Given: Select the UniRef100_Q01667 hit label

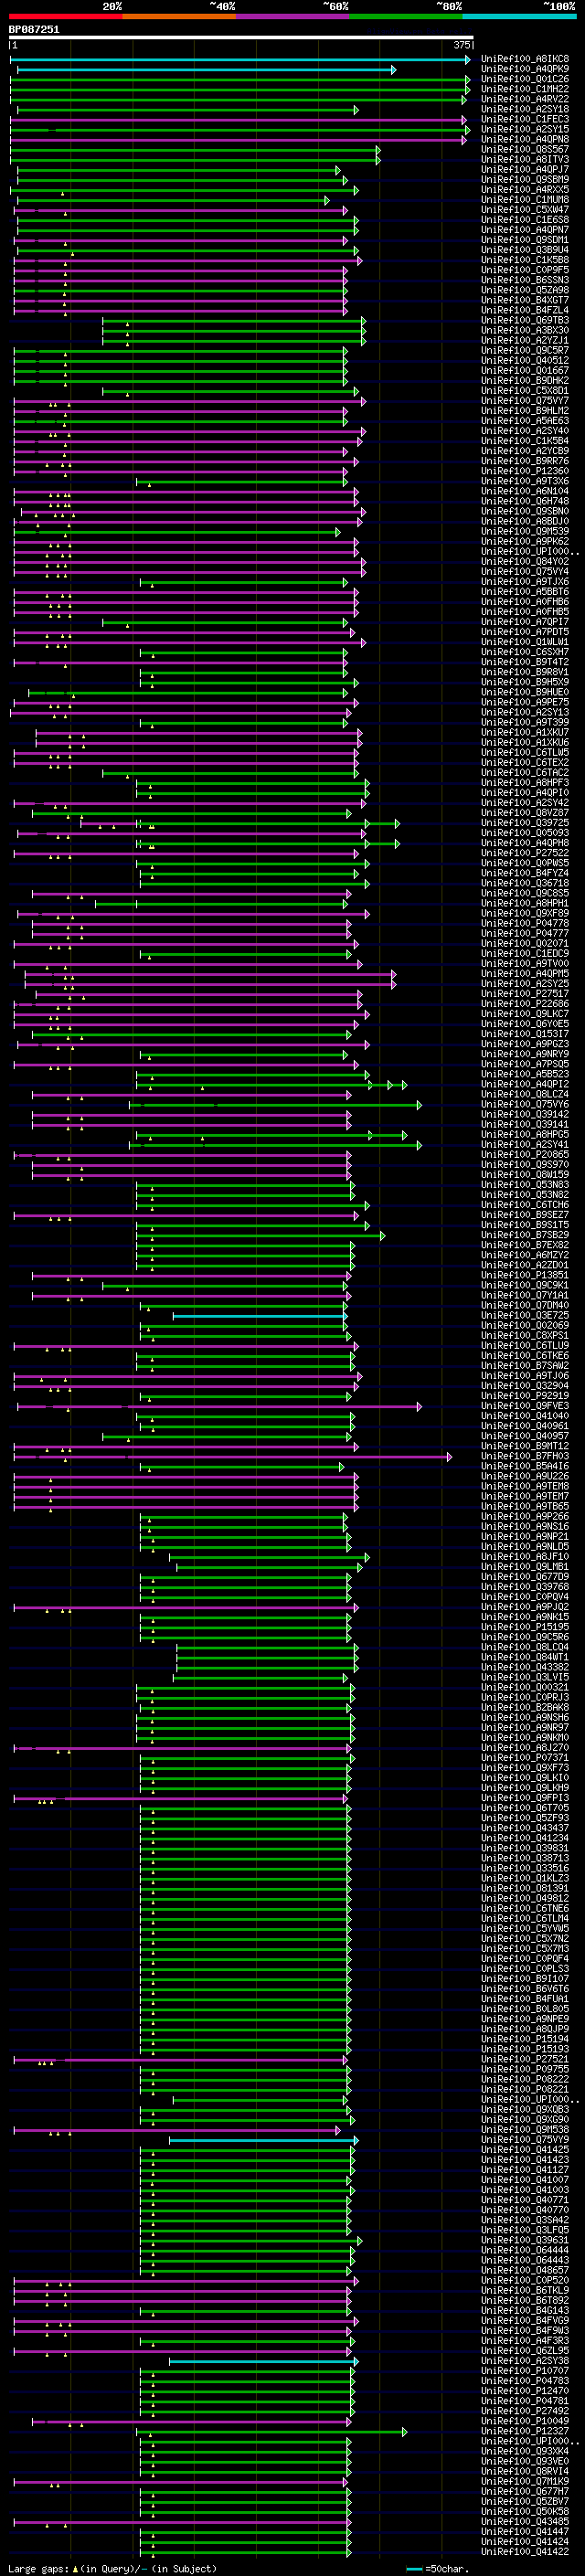Looking at the screenshot, I should click(525, 371).
